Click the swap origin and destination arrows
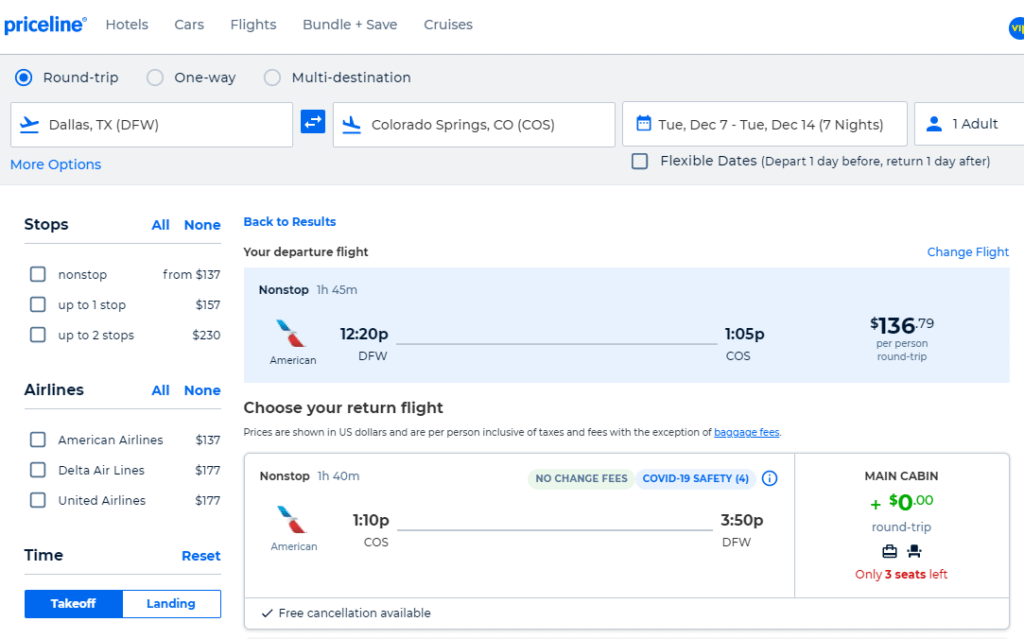The height and width of the screenshot is (639, 1024). click(313, 122)
